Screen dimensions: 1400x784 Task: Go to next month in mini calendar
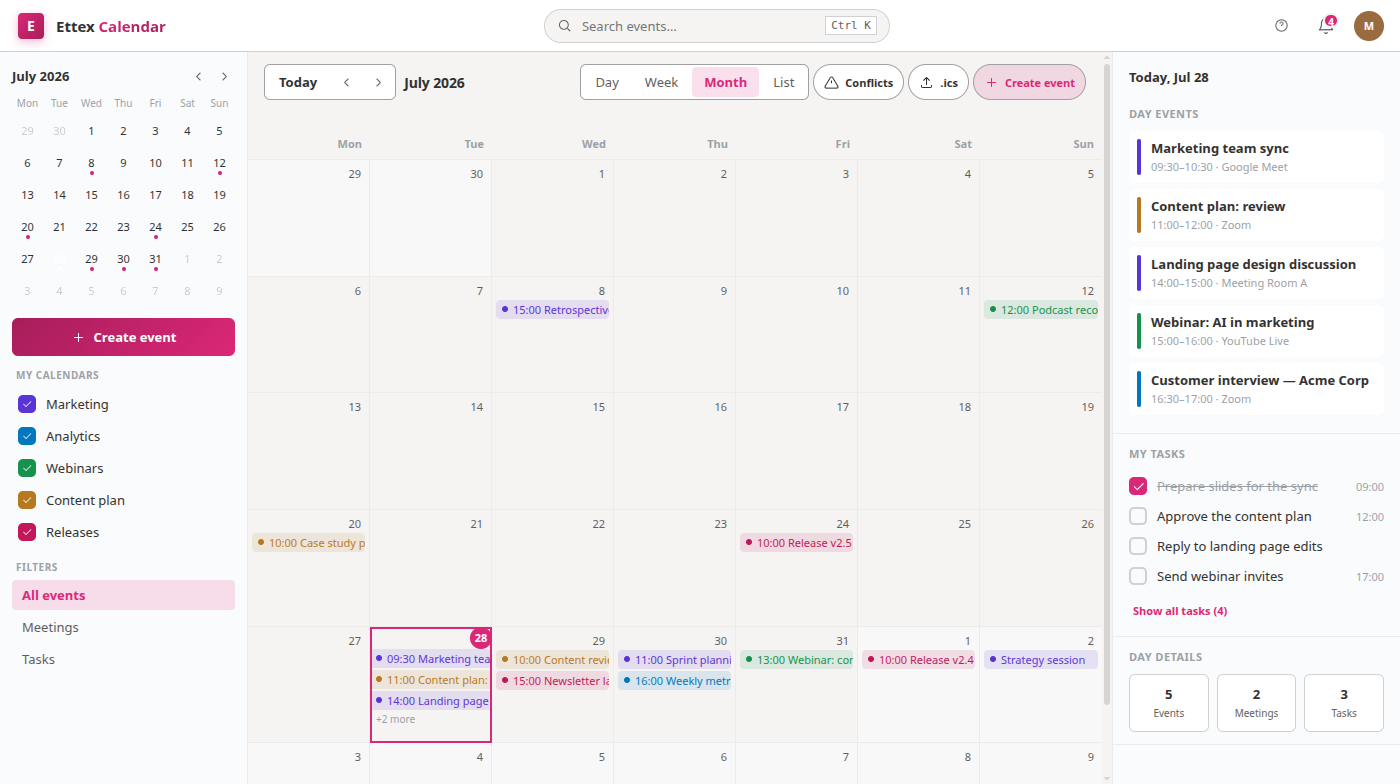[224, 76]
